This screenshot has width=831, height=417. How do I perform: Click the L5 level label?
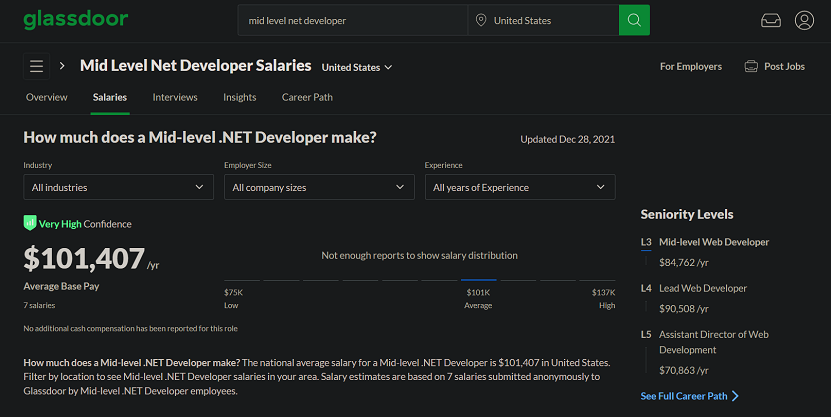coord(646,334)
